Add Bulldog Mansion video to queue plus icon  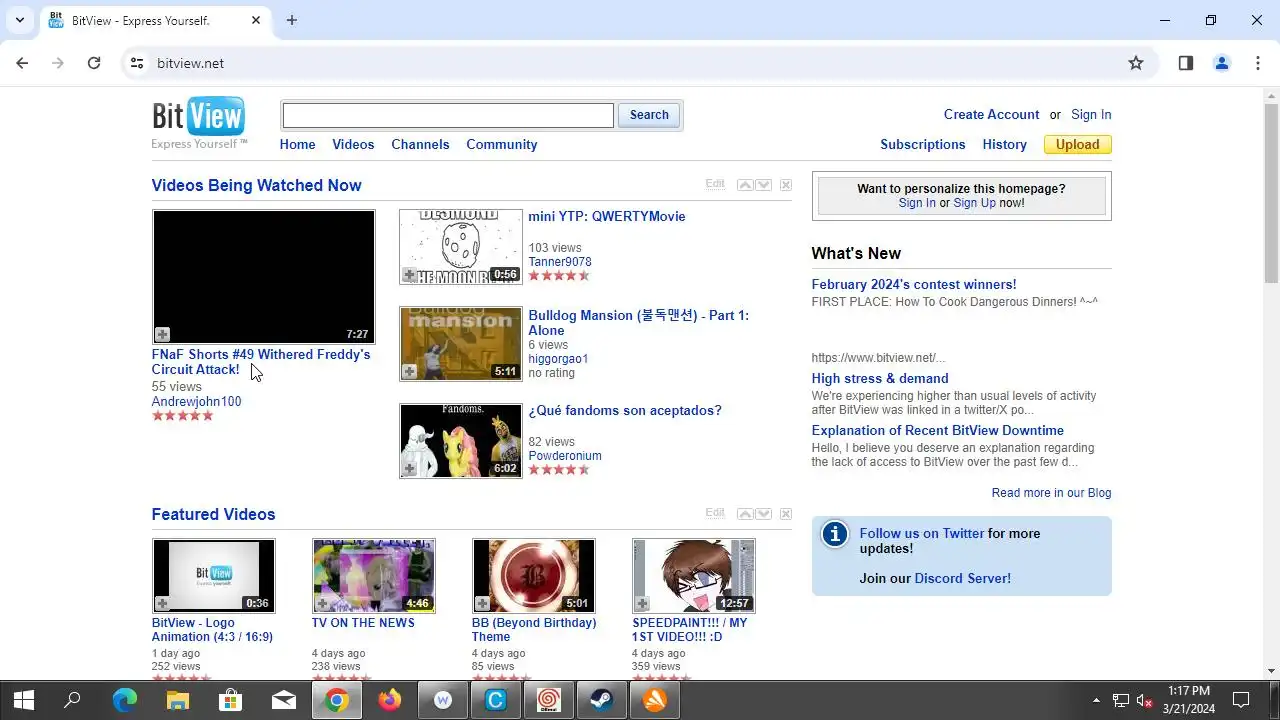[x=409, y=372]
